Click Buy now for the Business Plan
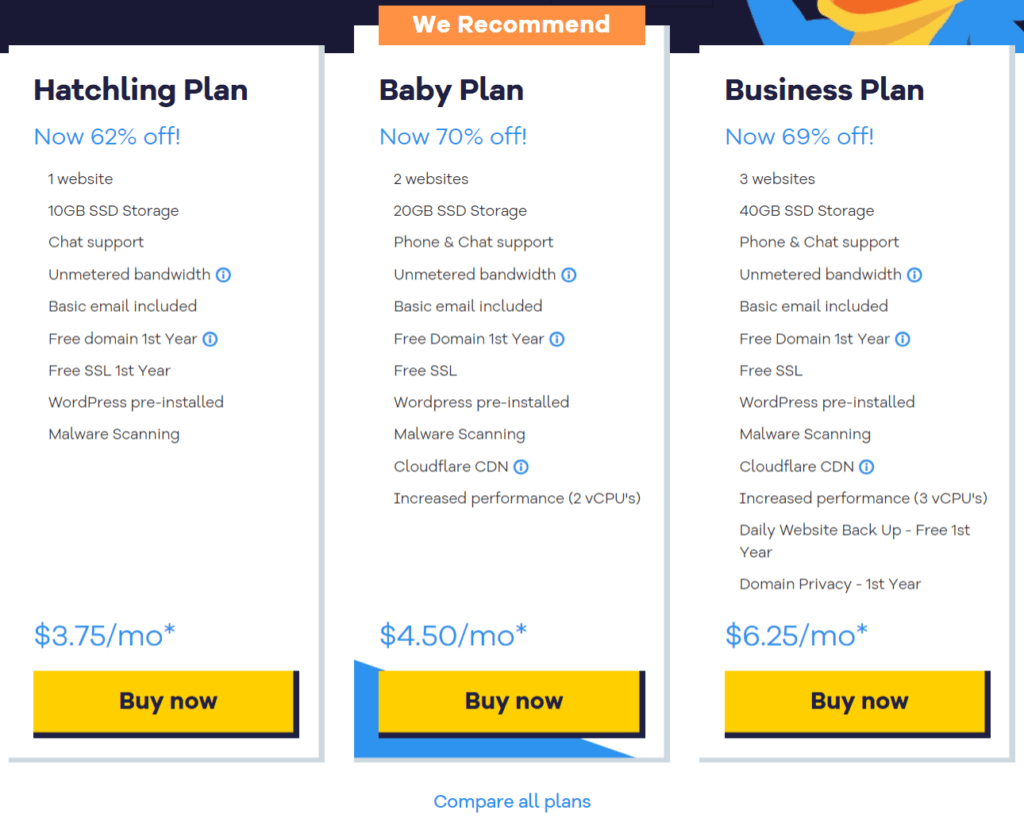1024x818 pixels. (857, 701)
